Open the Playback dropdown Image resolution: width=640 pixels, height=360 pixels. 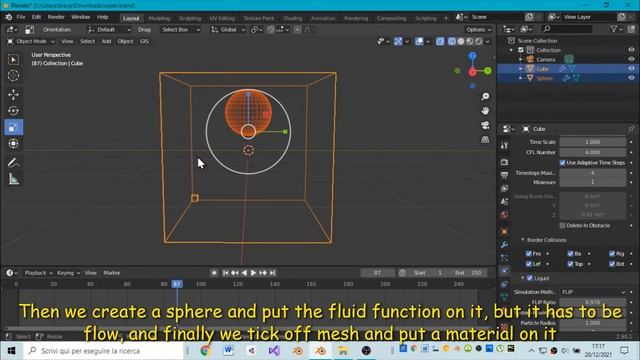click(38, 273)
